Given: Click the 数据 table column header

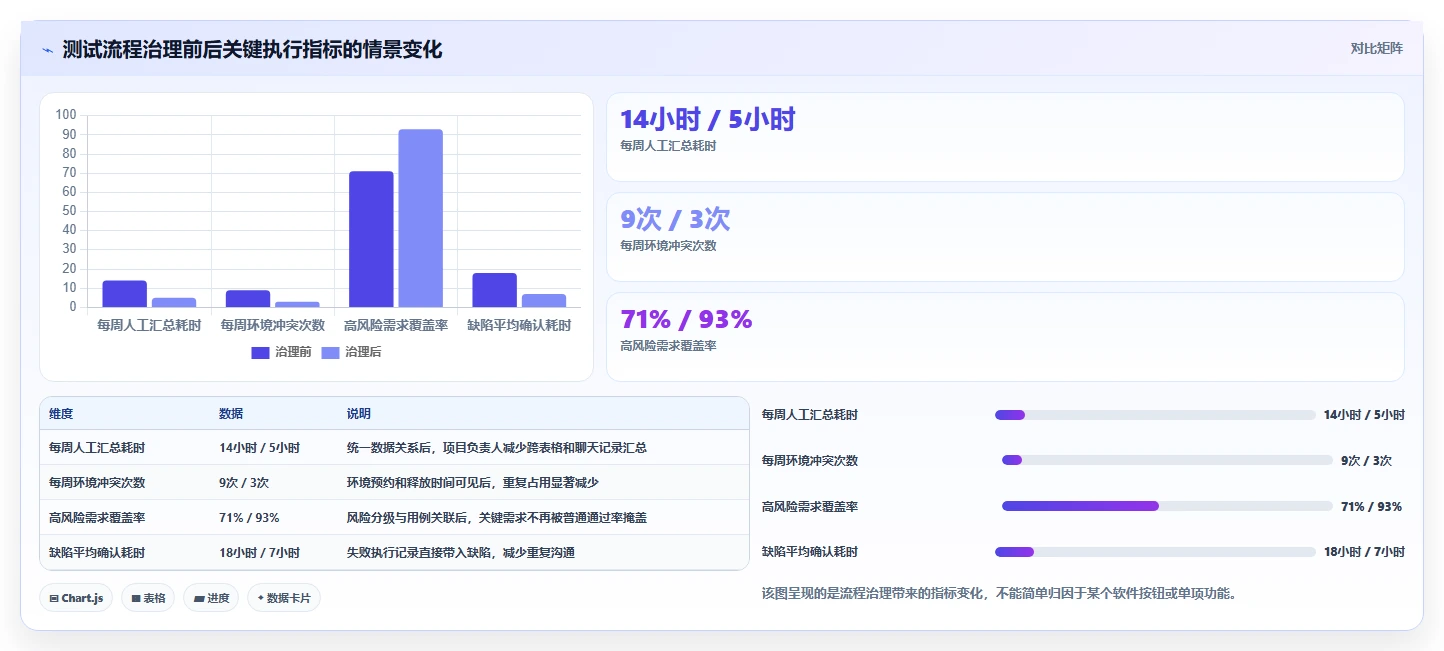Looking at the screenshot, I should [x=231, y=414].
